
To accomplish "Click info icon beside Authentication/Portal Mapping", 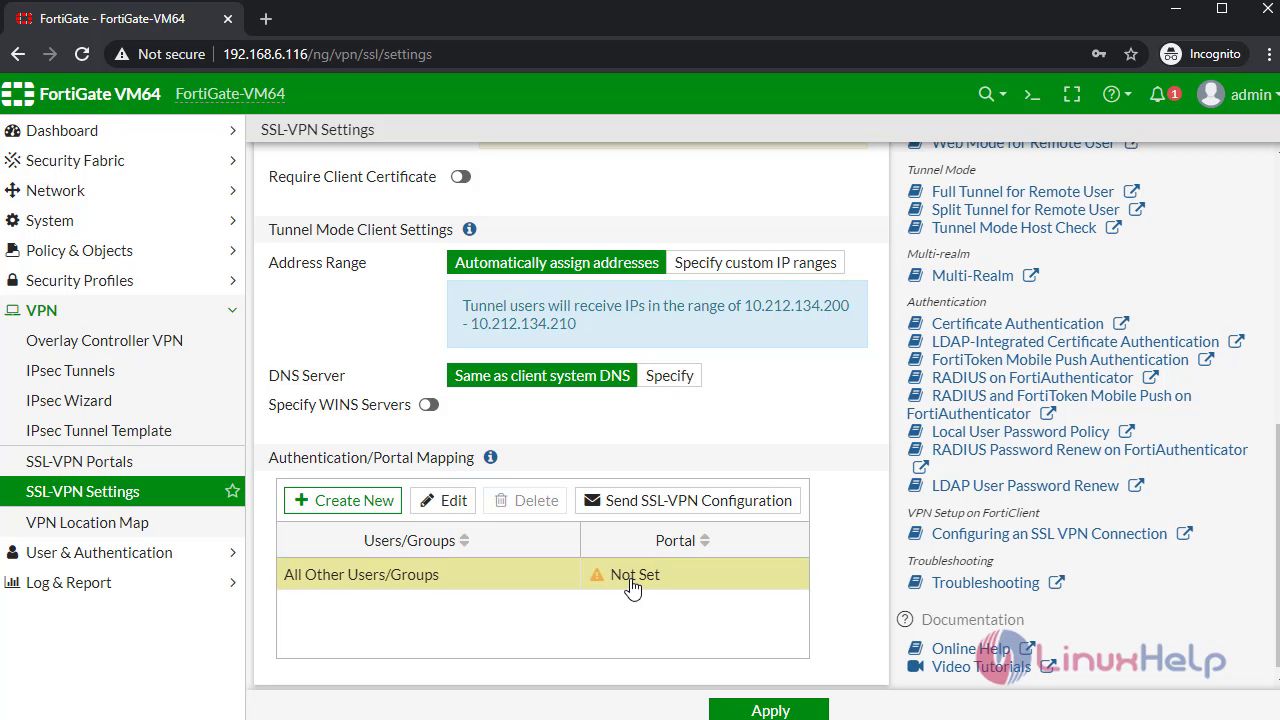I will coord(490,457).
